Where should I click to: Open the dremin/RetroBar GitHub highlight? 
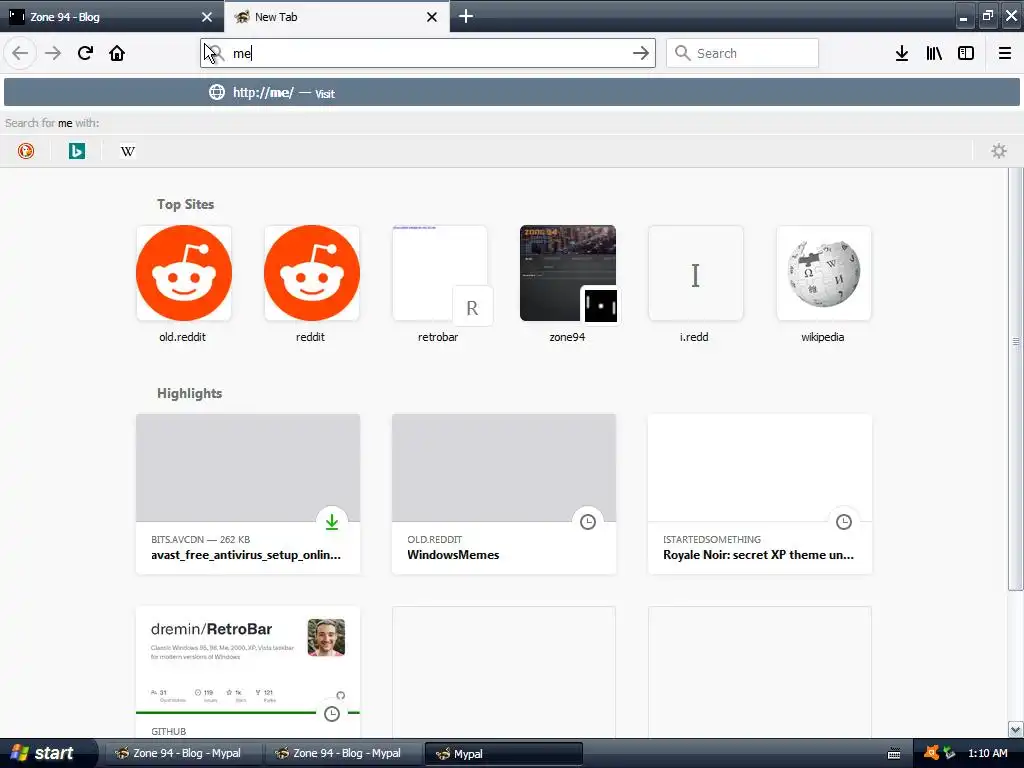[x=248, y=672]
